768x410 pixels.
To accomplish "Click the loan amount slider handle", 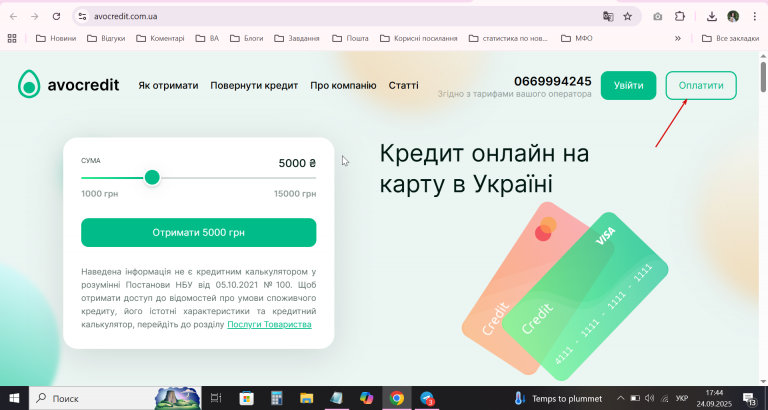I will click(x=152, y=177).
